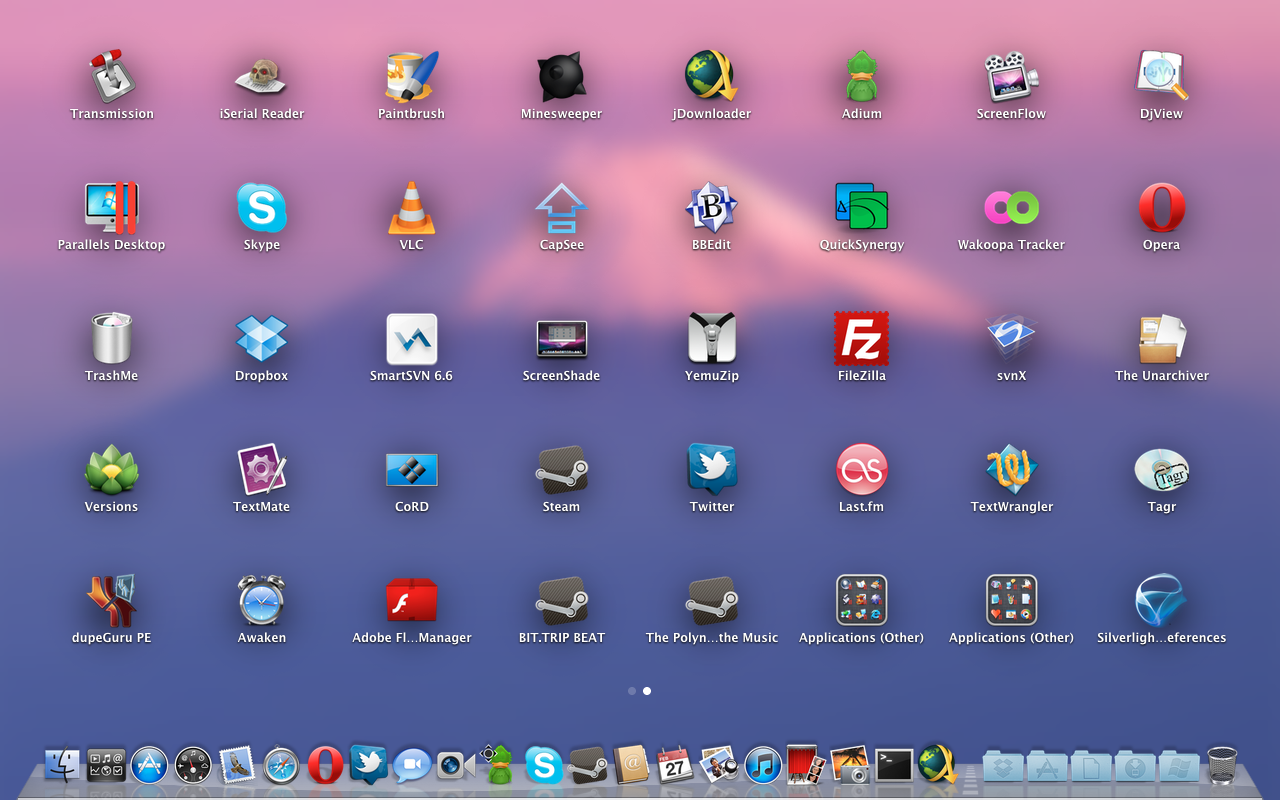Image resolution: width=1280 pixels, height=800 pixels.
Task: Launch TextMate editor
Action: click(x=262, y=470)
